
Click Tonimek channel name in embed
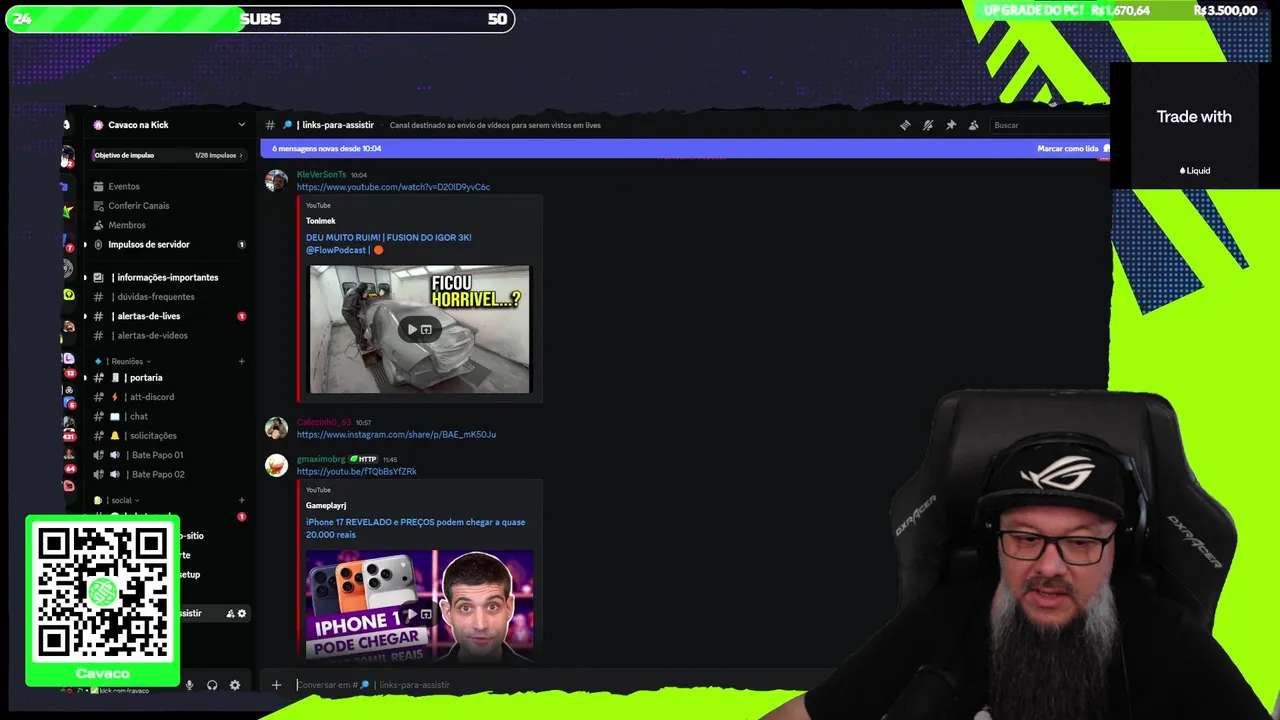[x=320, y=221]
